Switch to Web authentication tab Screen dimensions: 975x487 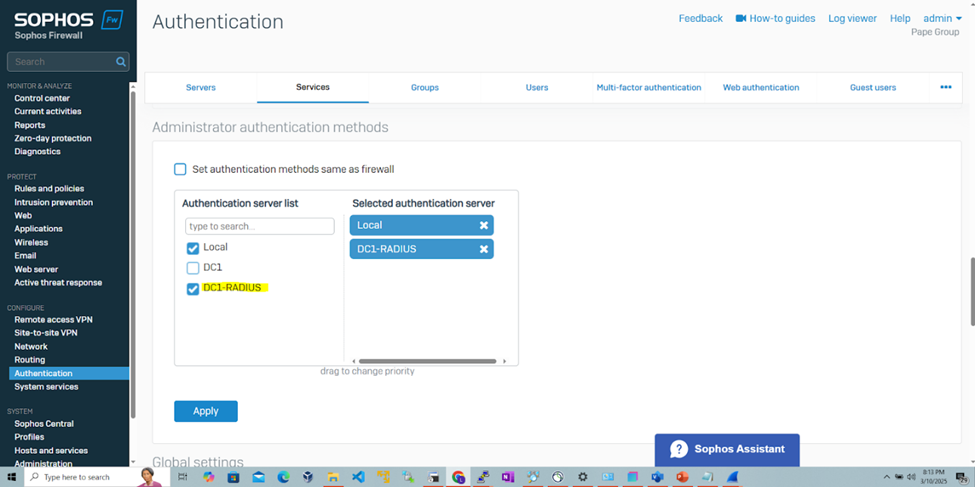760,87
